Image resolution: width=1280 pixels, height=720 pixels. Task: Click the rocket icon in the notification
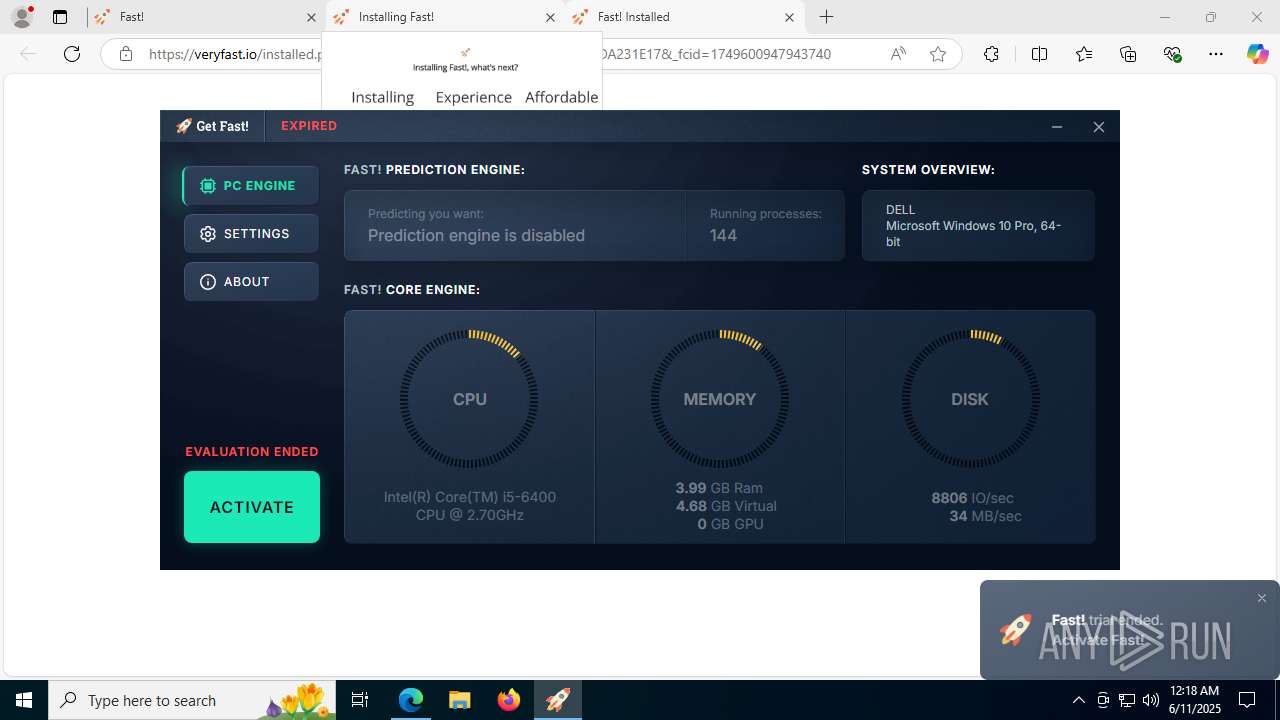[x=1016, y=630]
